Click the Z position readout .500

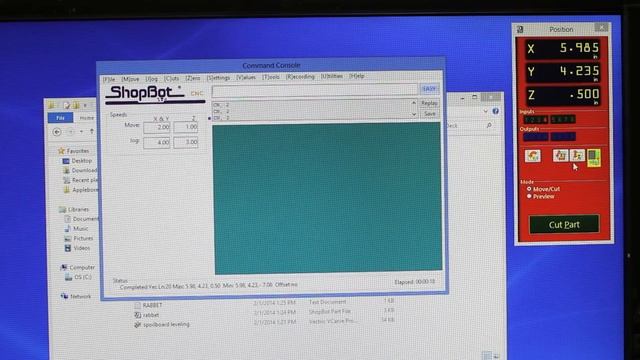[x=563, y=95]
